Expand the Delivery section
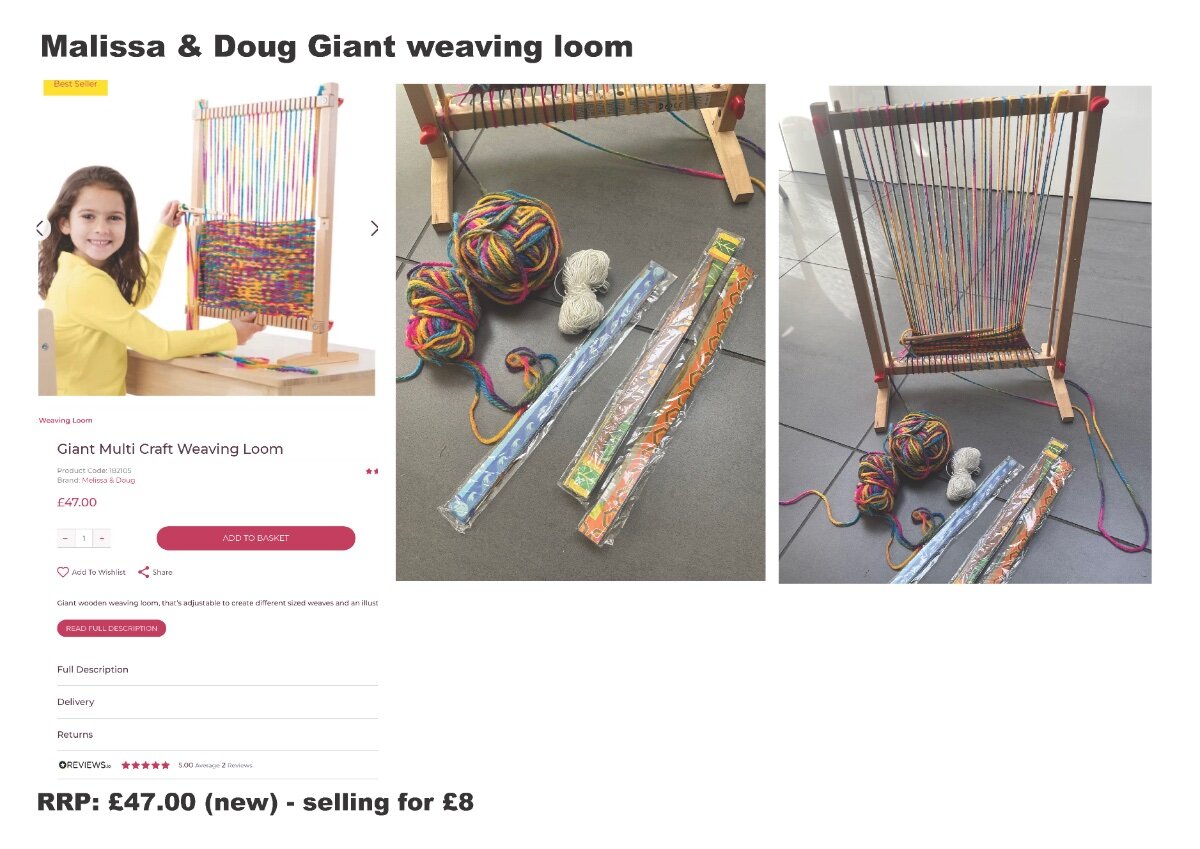The width and height of the screenshot is (1200, 849). 217,702
